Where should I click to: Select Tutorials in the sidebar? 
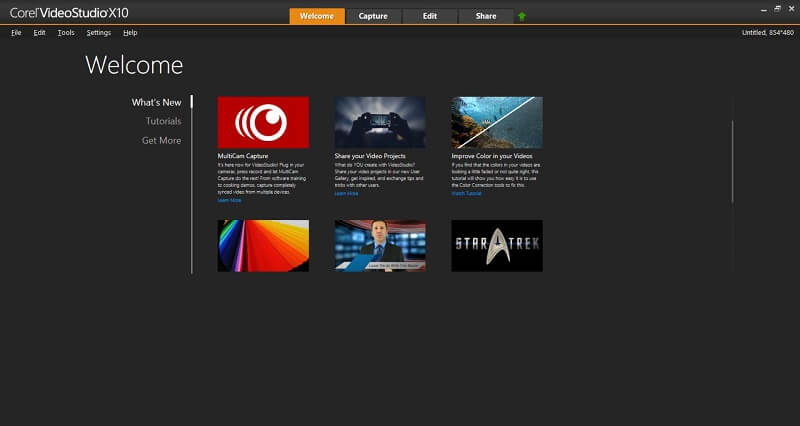tap(163, 121)
